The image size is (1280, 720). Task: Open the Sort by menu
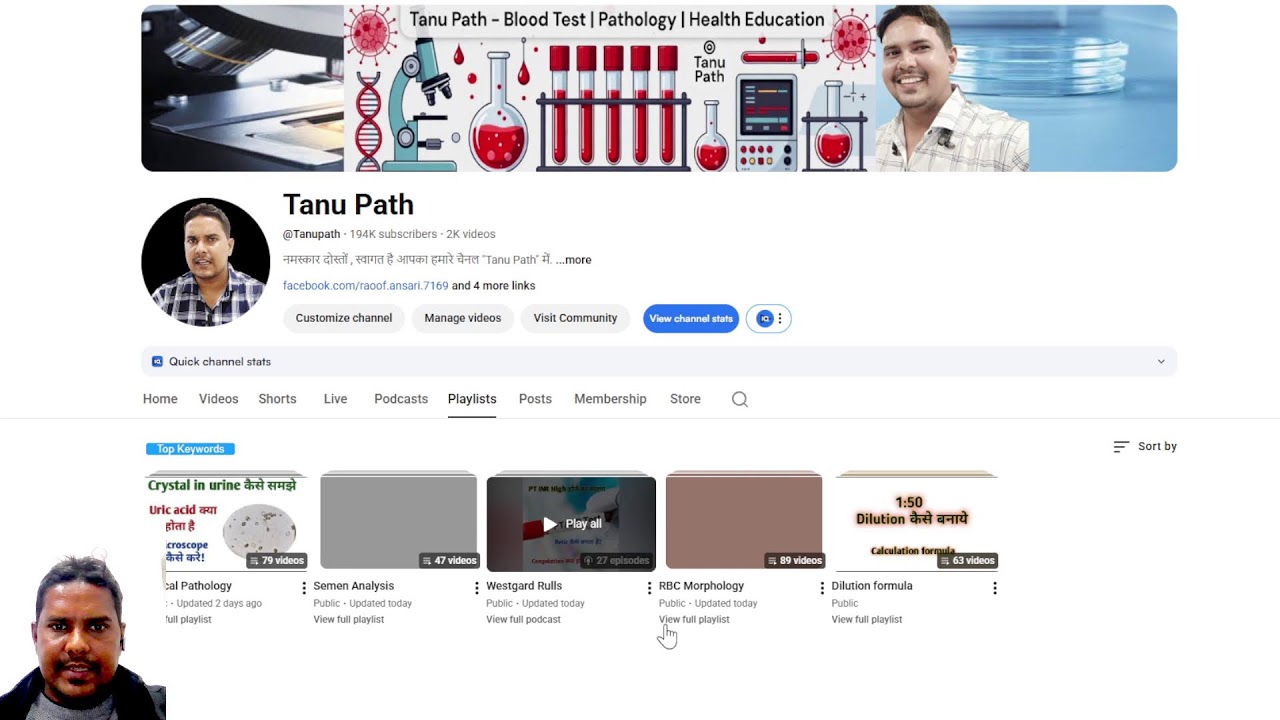click(1145, 446)
